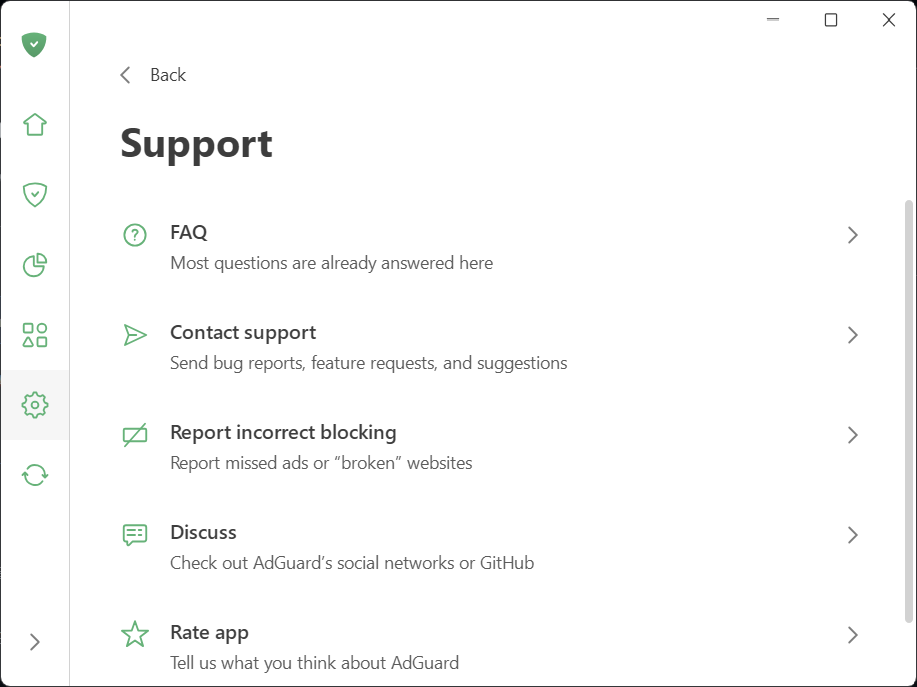Click the Update circular arrows icon
Screen dimensions: 917x687
(x=35, y=475)
